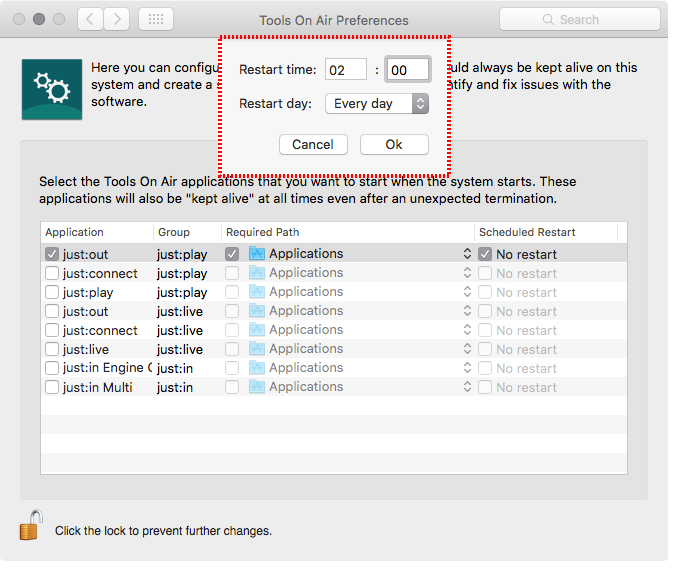The image size is (688, 581).
Task: Select the just:in group cell of just:in Multi row
Action: pyautogui.click(x=175, y=388)
